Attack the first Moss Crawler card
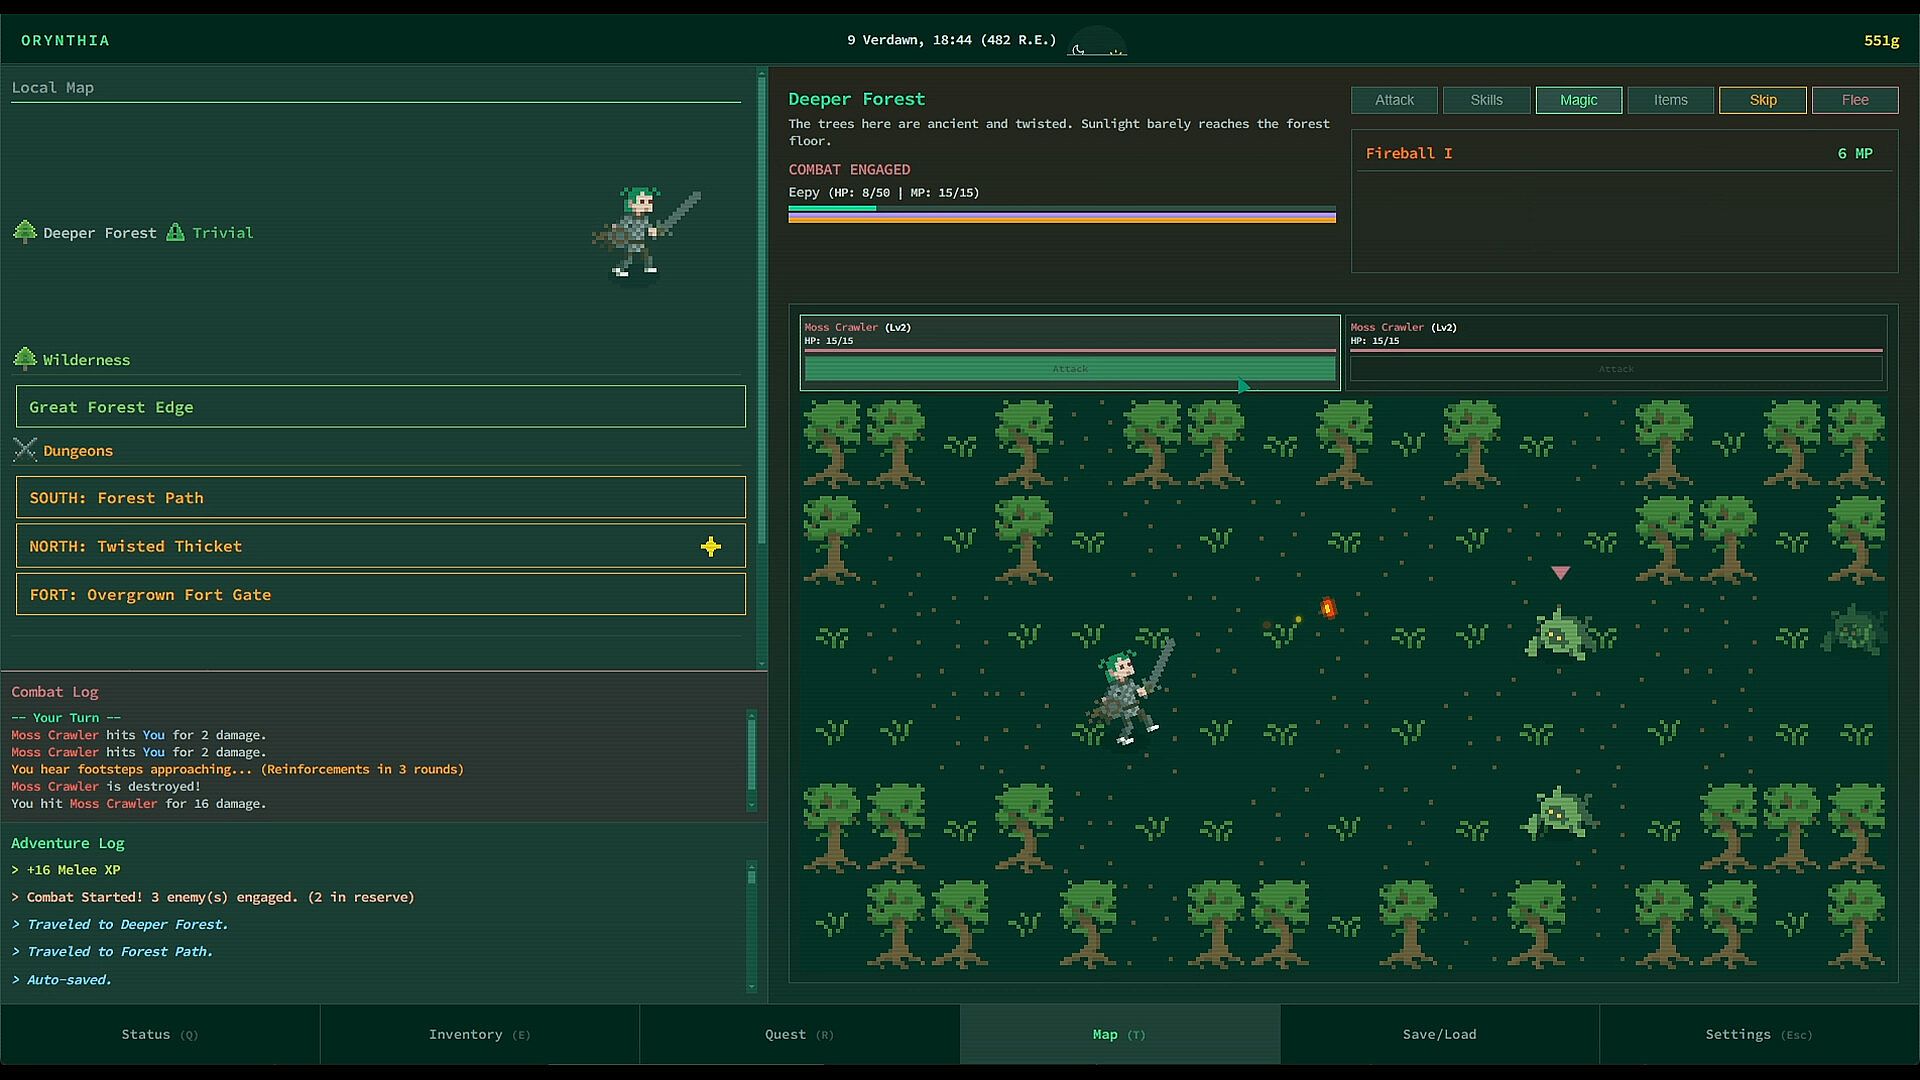Screen dimensions: 1920x1080 click(x=1069, y=369)
